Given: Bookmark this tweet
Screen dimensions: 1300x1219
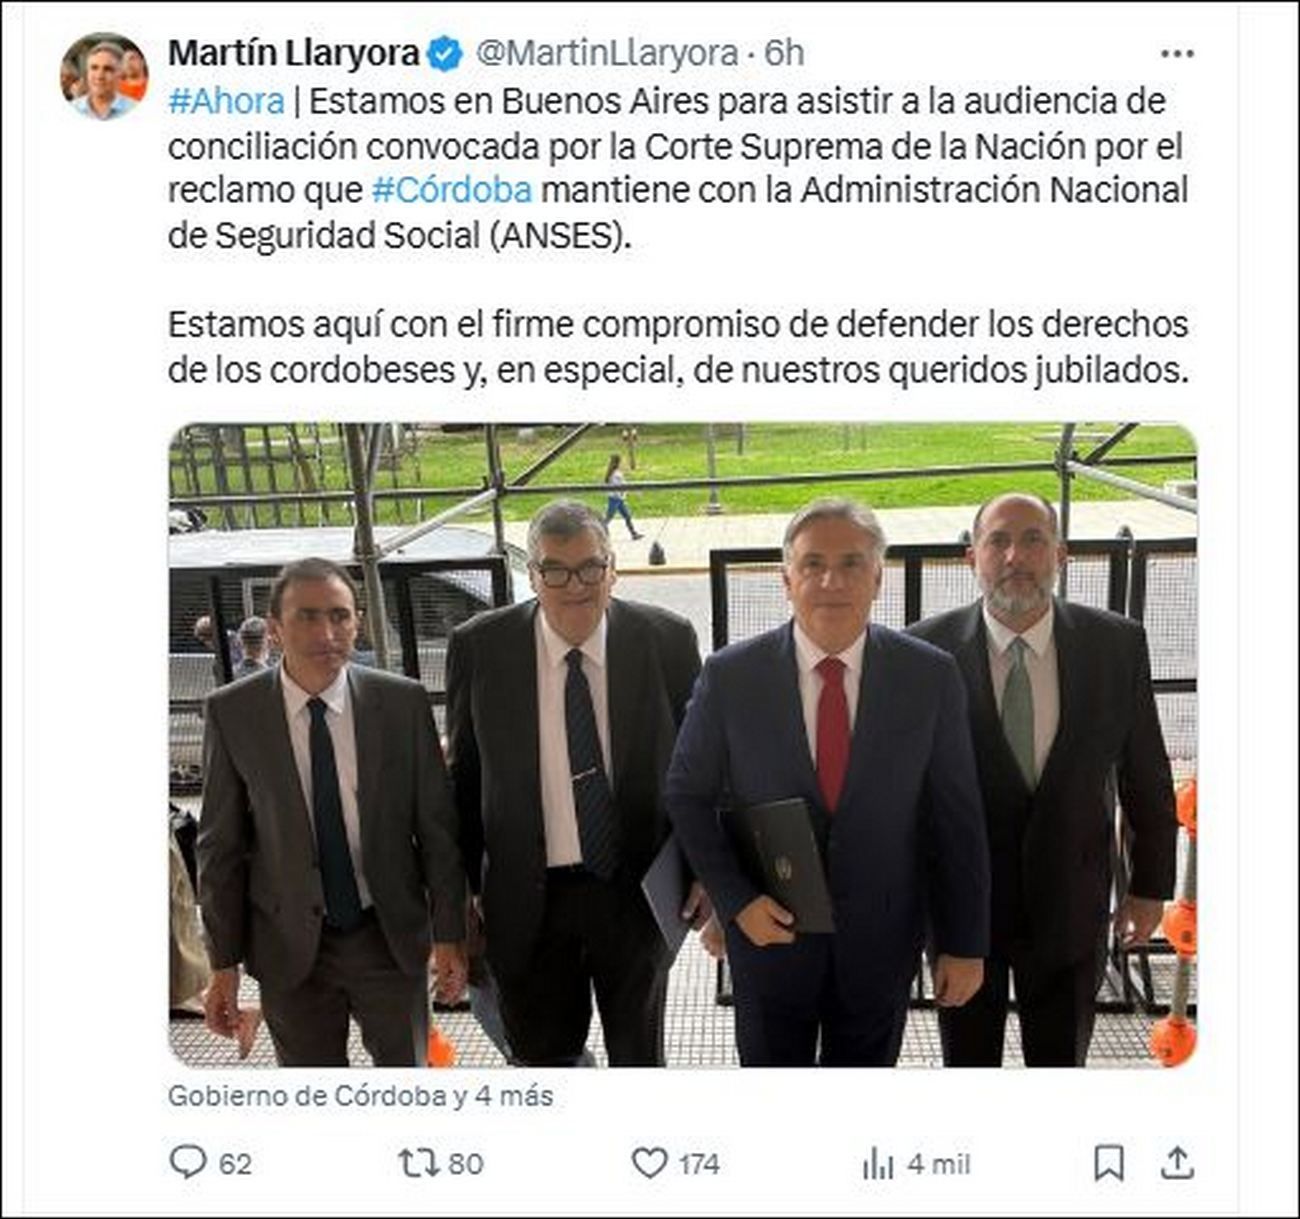Looking at the screenshot, I should coord(1108,1163).
